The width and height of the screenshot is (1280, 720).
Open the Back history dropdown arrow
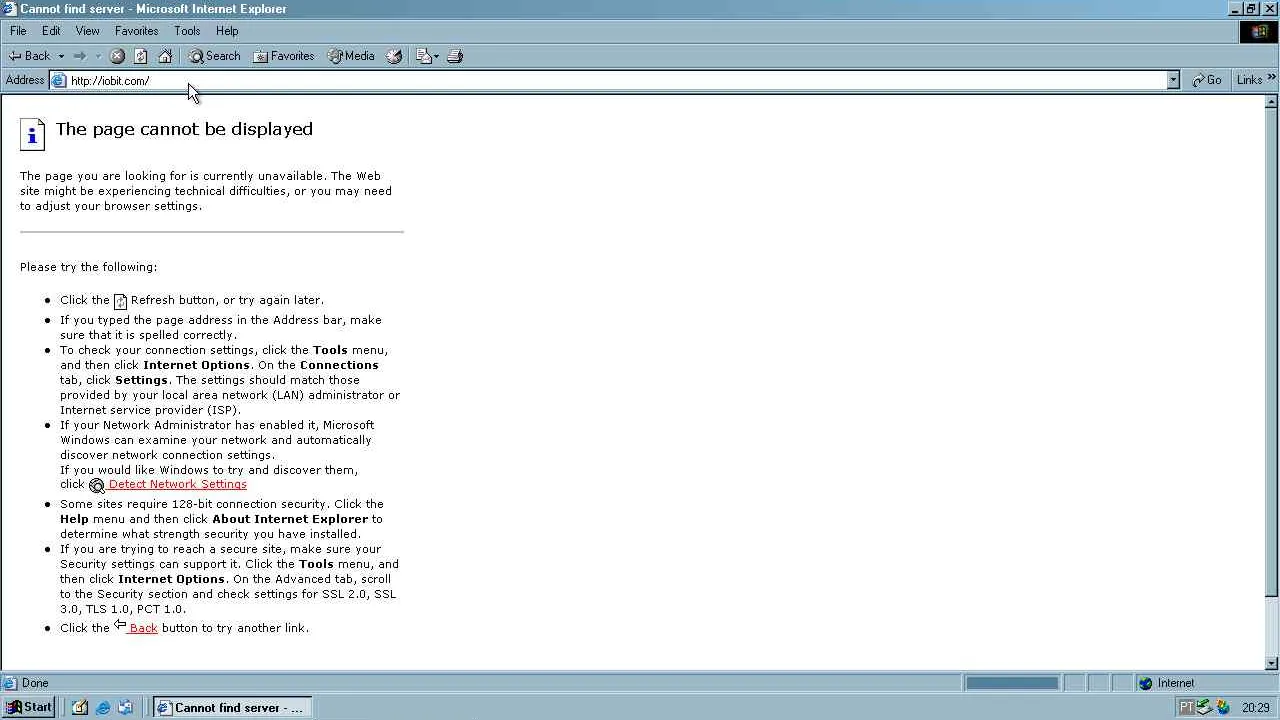pyautogui.click(x=61, y=56)
